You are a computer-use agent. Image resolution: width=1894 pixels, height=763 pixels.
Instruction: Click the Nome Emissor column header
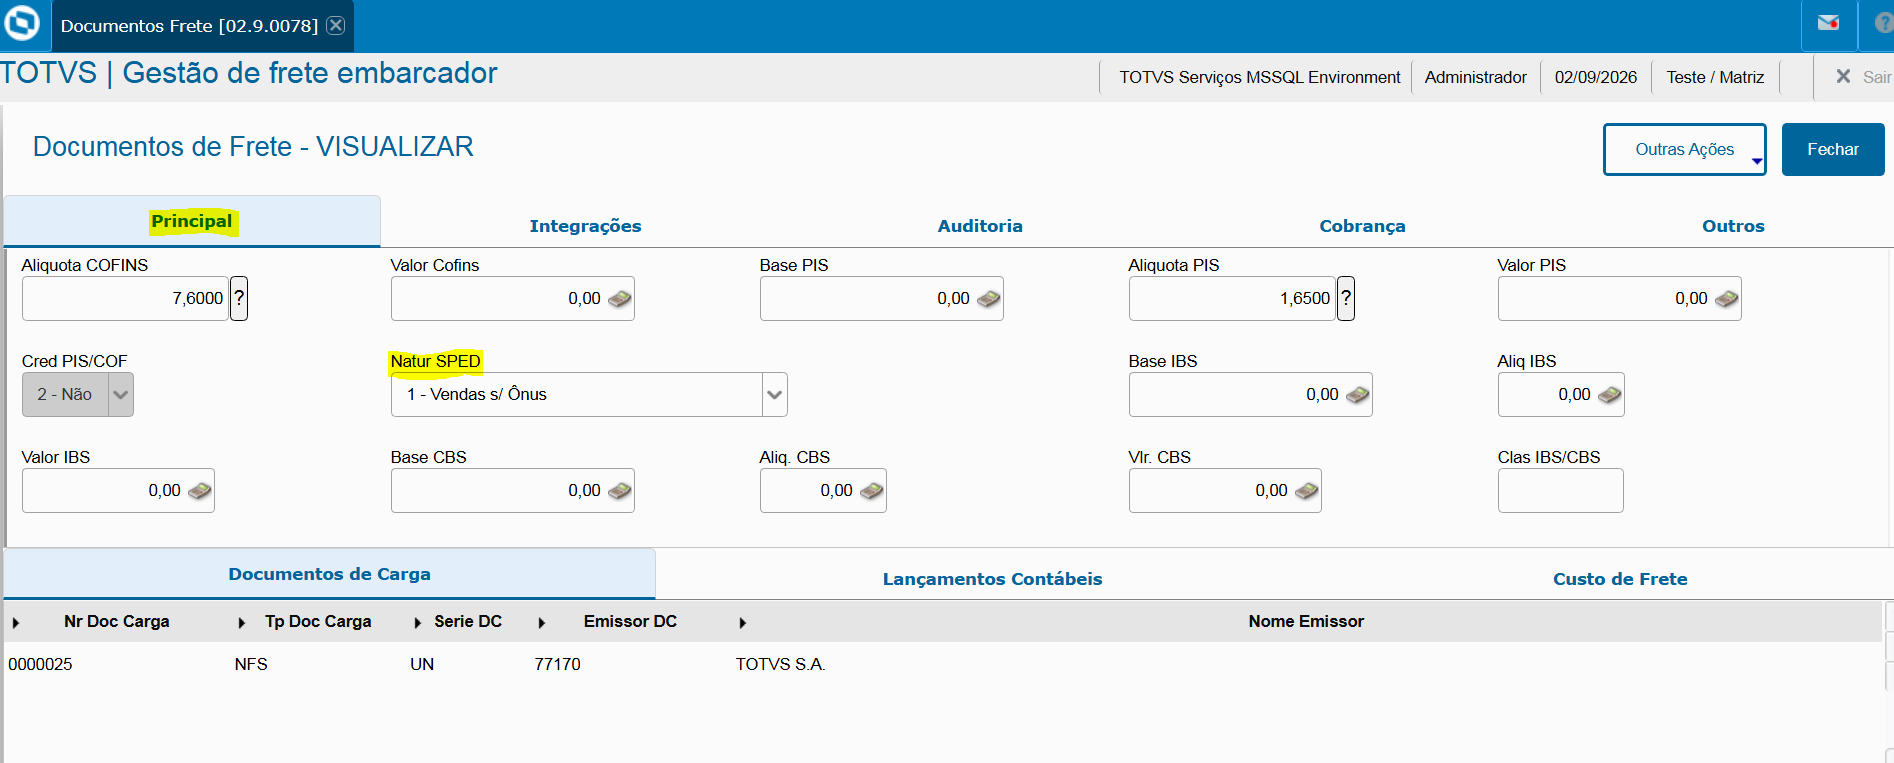tap(1306, 622)
